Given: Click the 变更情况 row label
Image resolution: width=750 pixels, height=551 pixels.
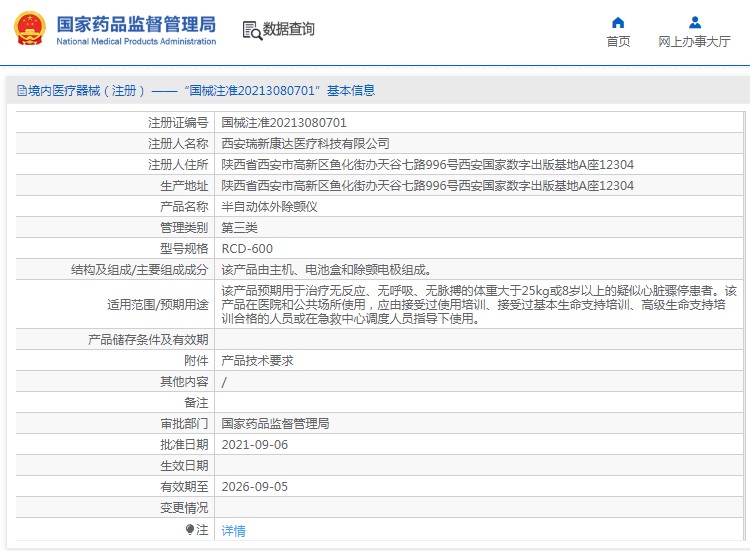Looking at the screenshot, I should point(184,508).
